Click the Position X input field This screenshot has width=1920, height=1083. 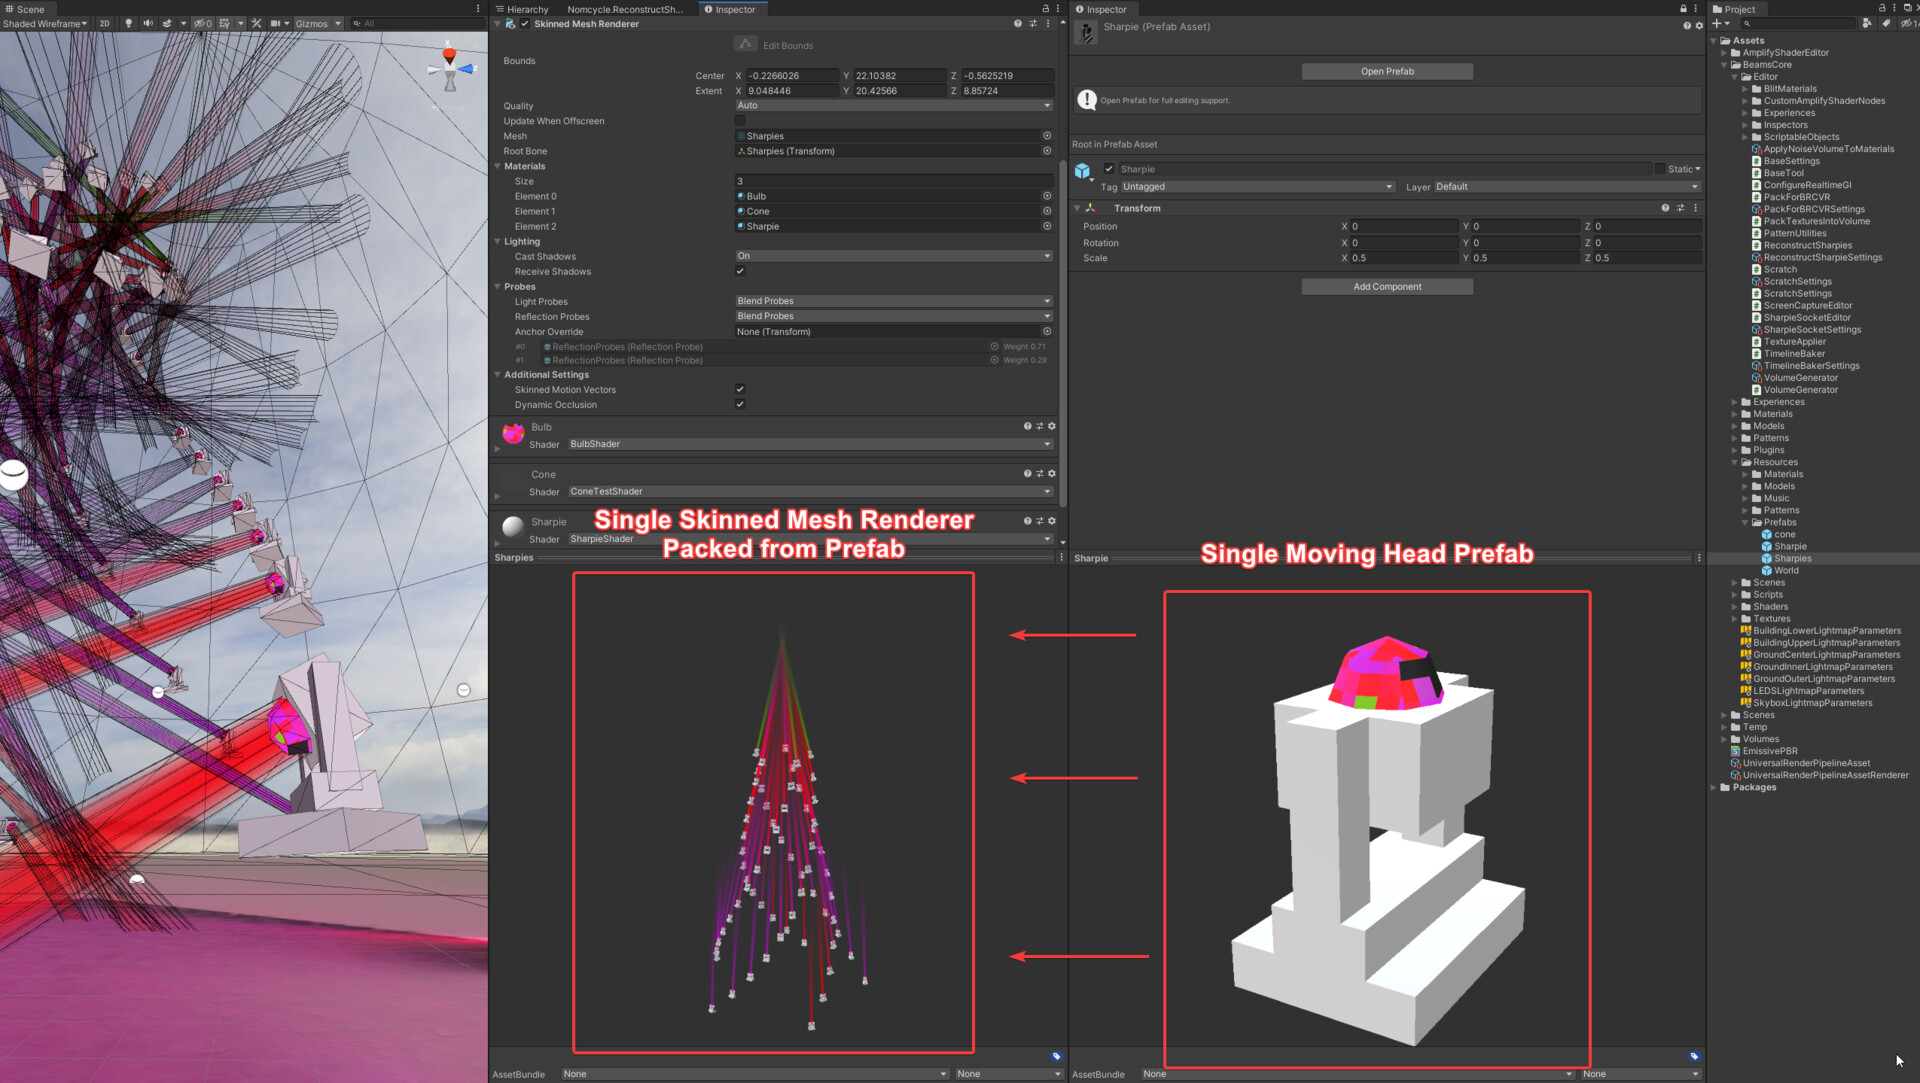[x=1403, y=227]
